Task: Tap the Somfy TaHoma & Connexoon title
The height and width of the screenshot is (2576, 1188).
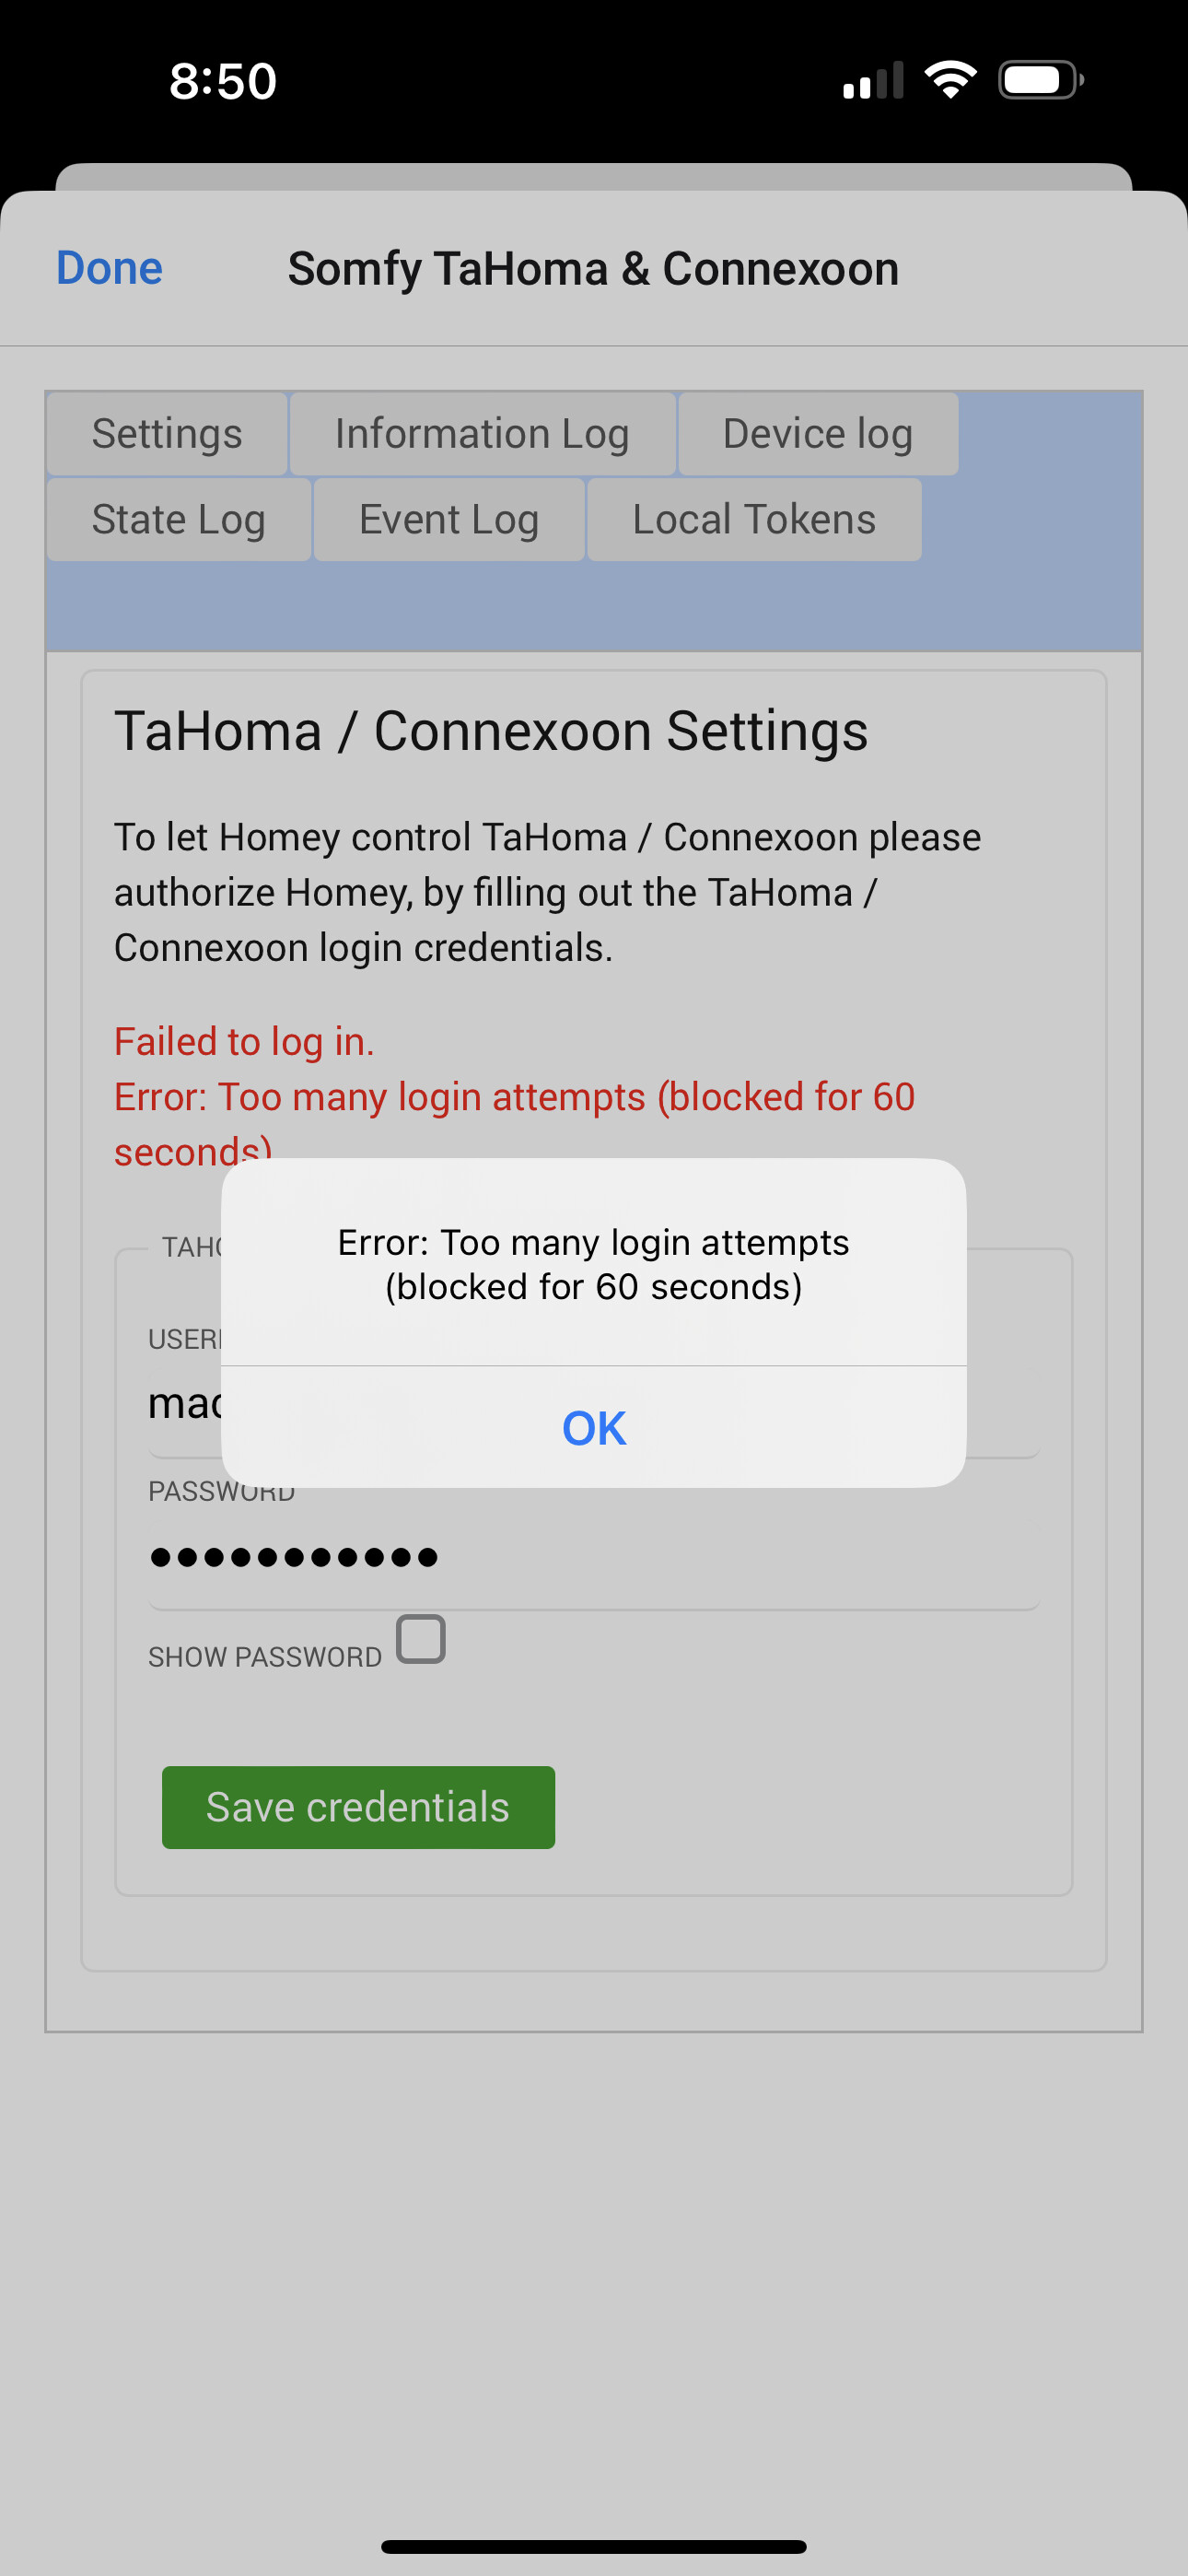Action: click(x=594, y=269)
